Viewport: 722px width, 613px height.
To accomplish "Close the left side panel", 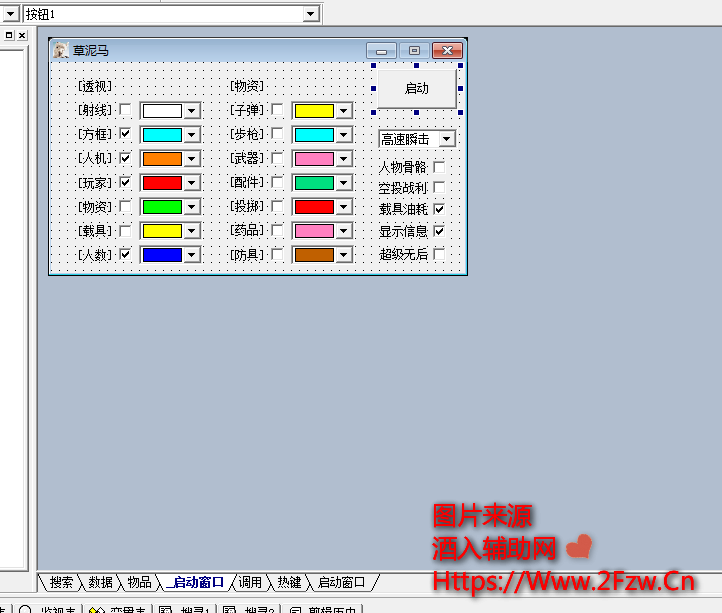I will [x=22, y=35].
